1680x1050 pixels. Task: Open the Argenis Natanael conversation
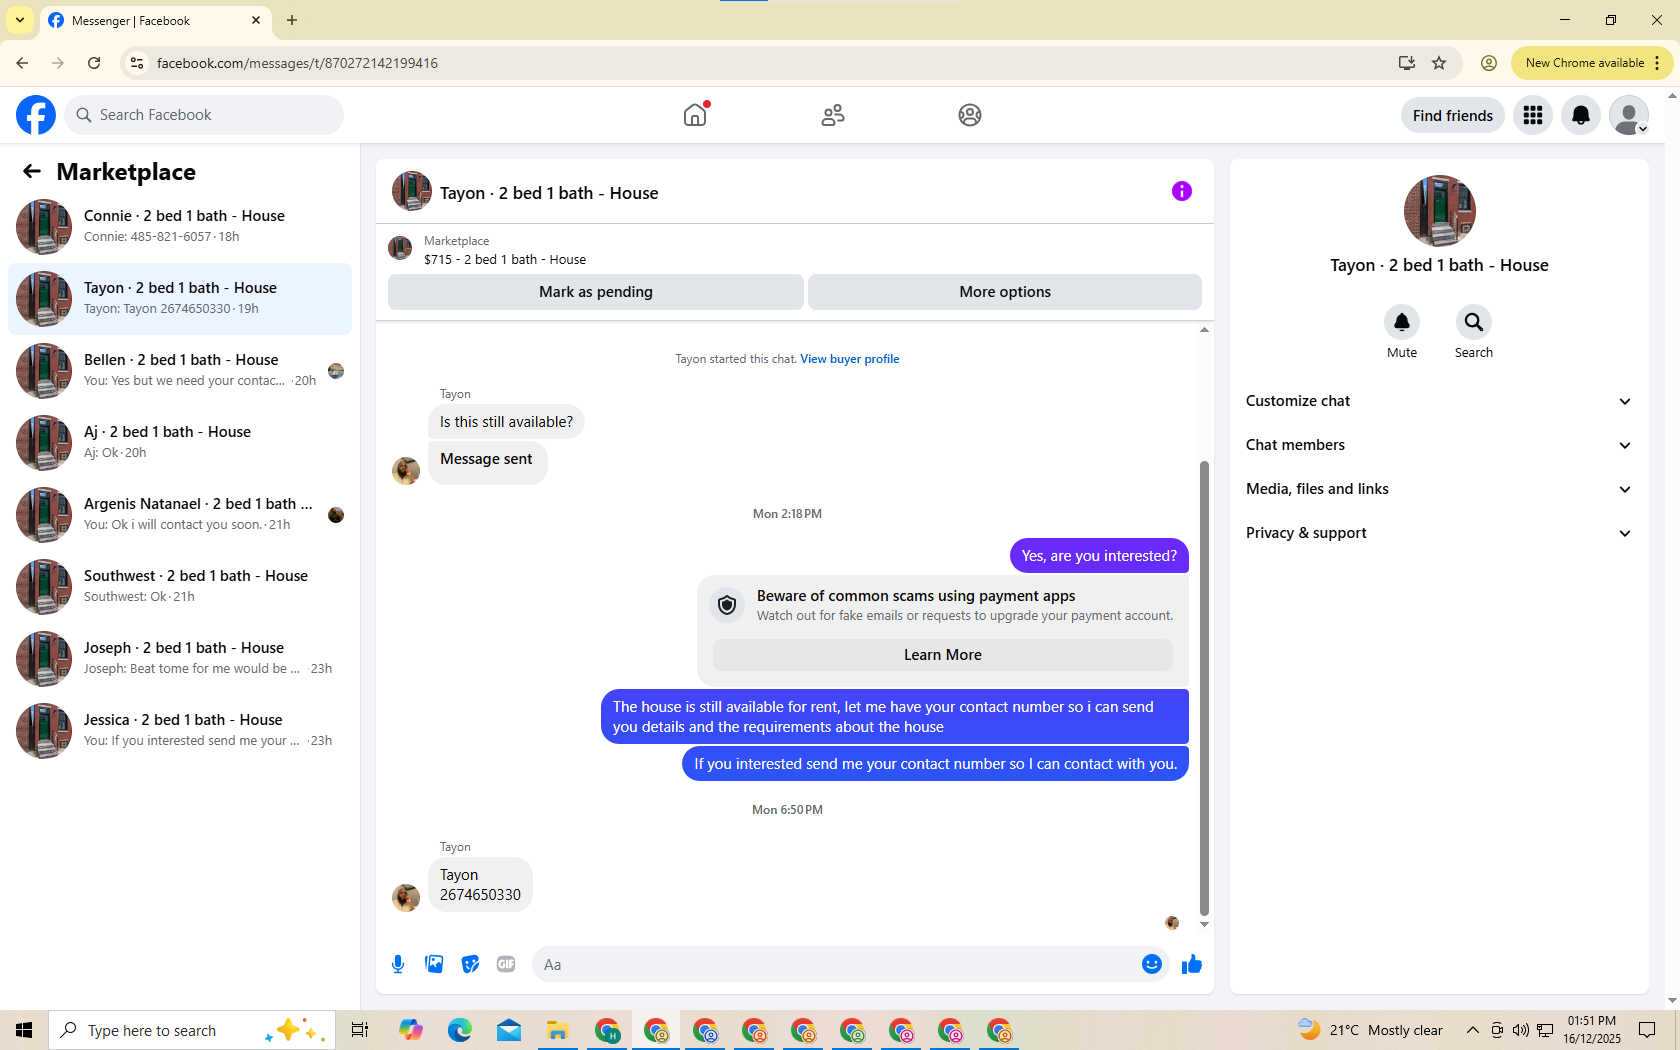pyautogui.click(x=180, y=515)
